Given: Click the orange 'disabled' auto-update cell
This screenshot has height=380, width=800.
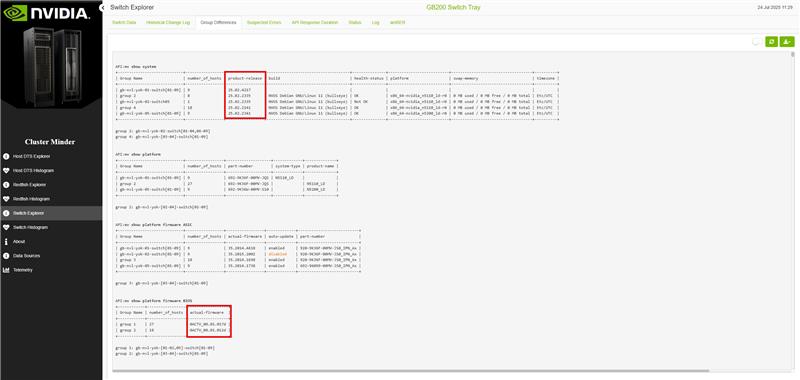Looking at the screenshot, I should pyautogui.click(x=278, y=254).
